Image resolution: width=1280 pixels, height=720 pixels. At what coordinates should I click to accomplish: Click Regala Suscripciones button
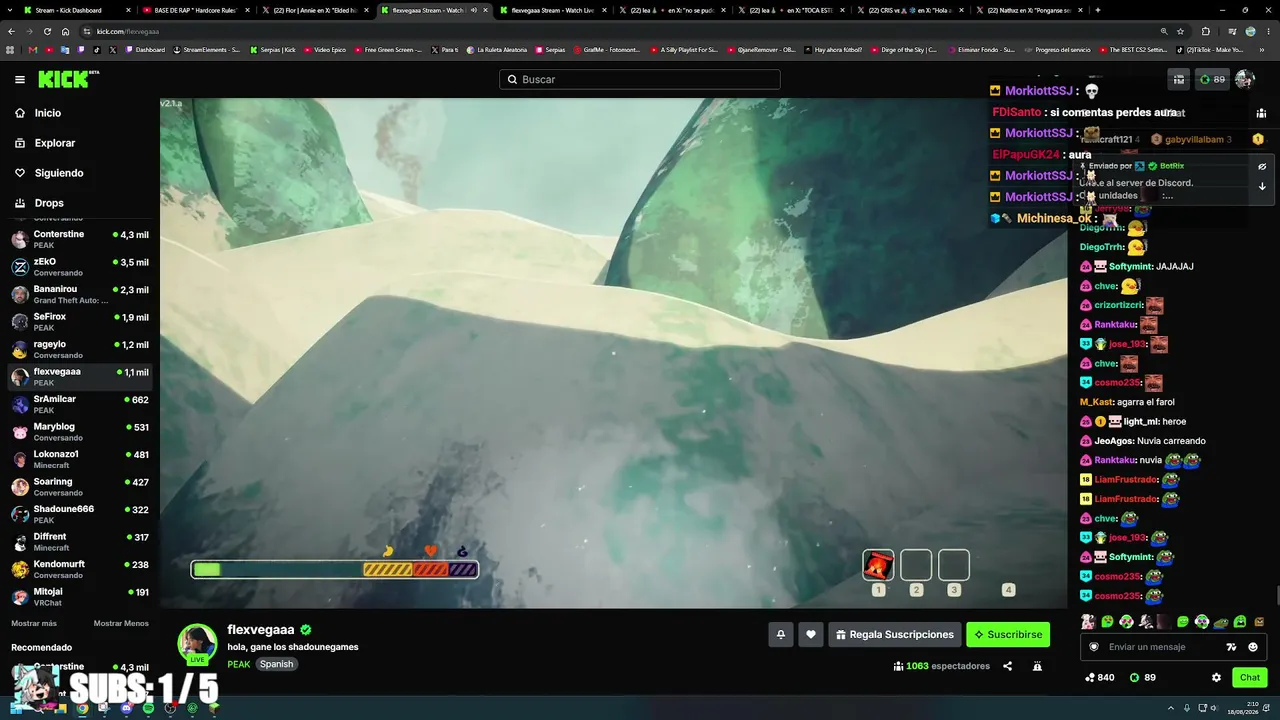pos(895,634)
